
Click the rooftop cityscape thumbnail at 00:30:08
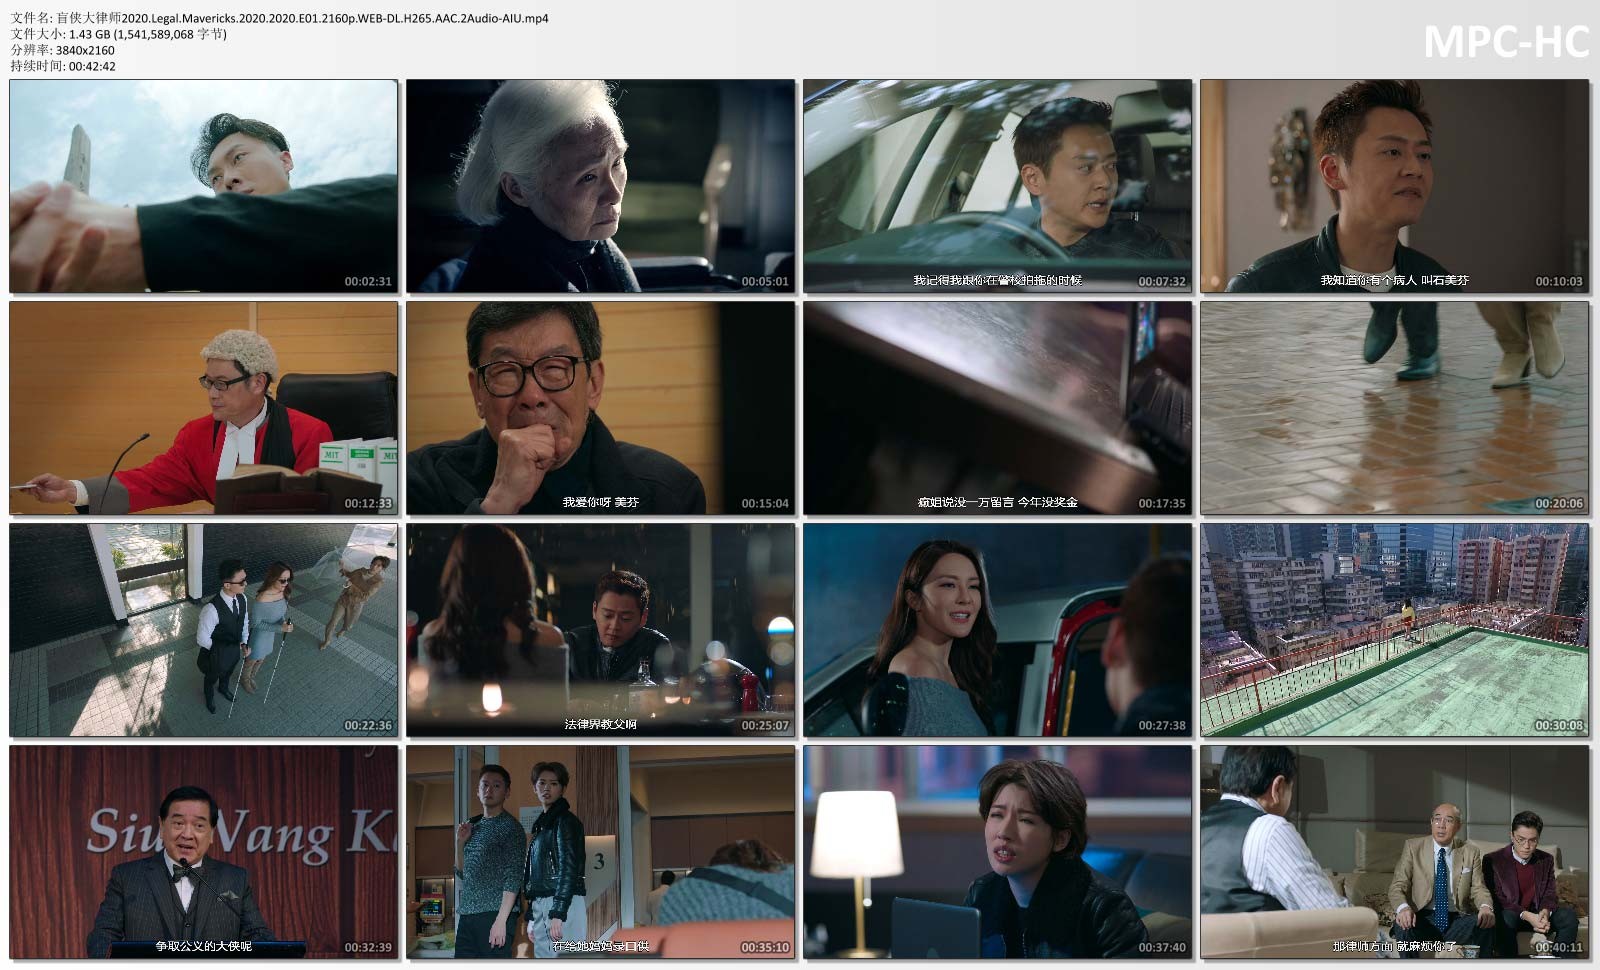click(x=1394, y=630)
